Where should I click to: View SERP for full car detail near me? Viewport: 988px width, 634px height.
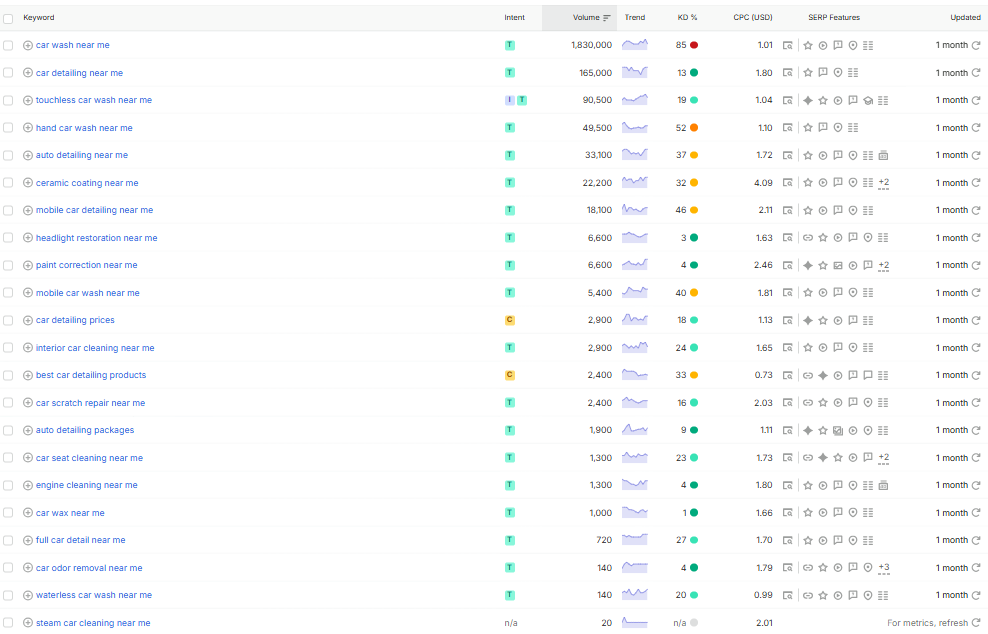tap(788, 540)
